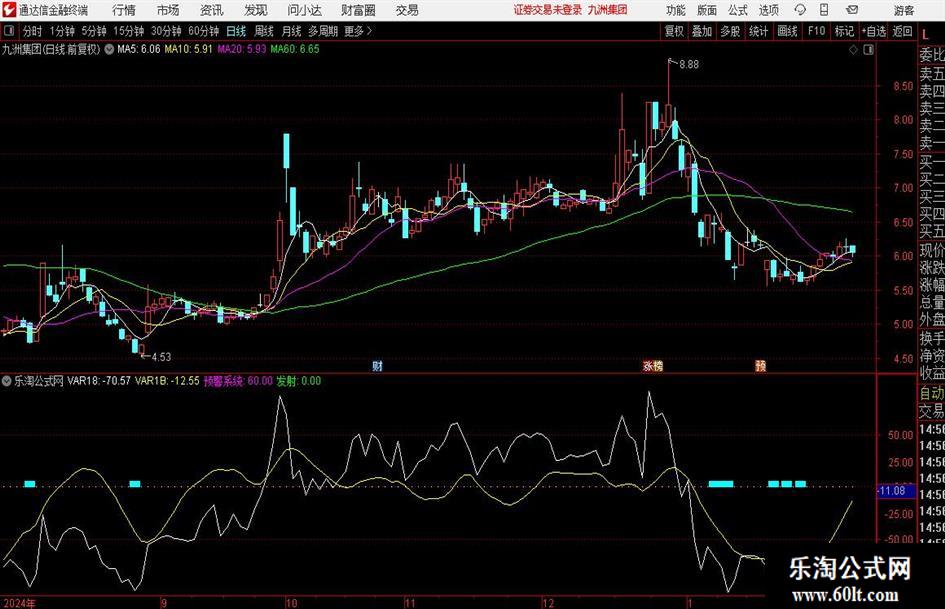This screenshot has height=609, width=945.
Task: Open the 市场 menu
Action: 168,10
